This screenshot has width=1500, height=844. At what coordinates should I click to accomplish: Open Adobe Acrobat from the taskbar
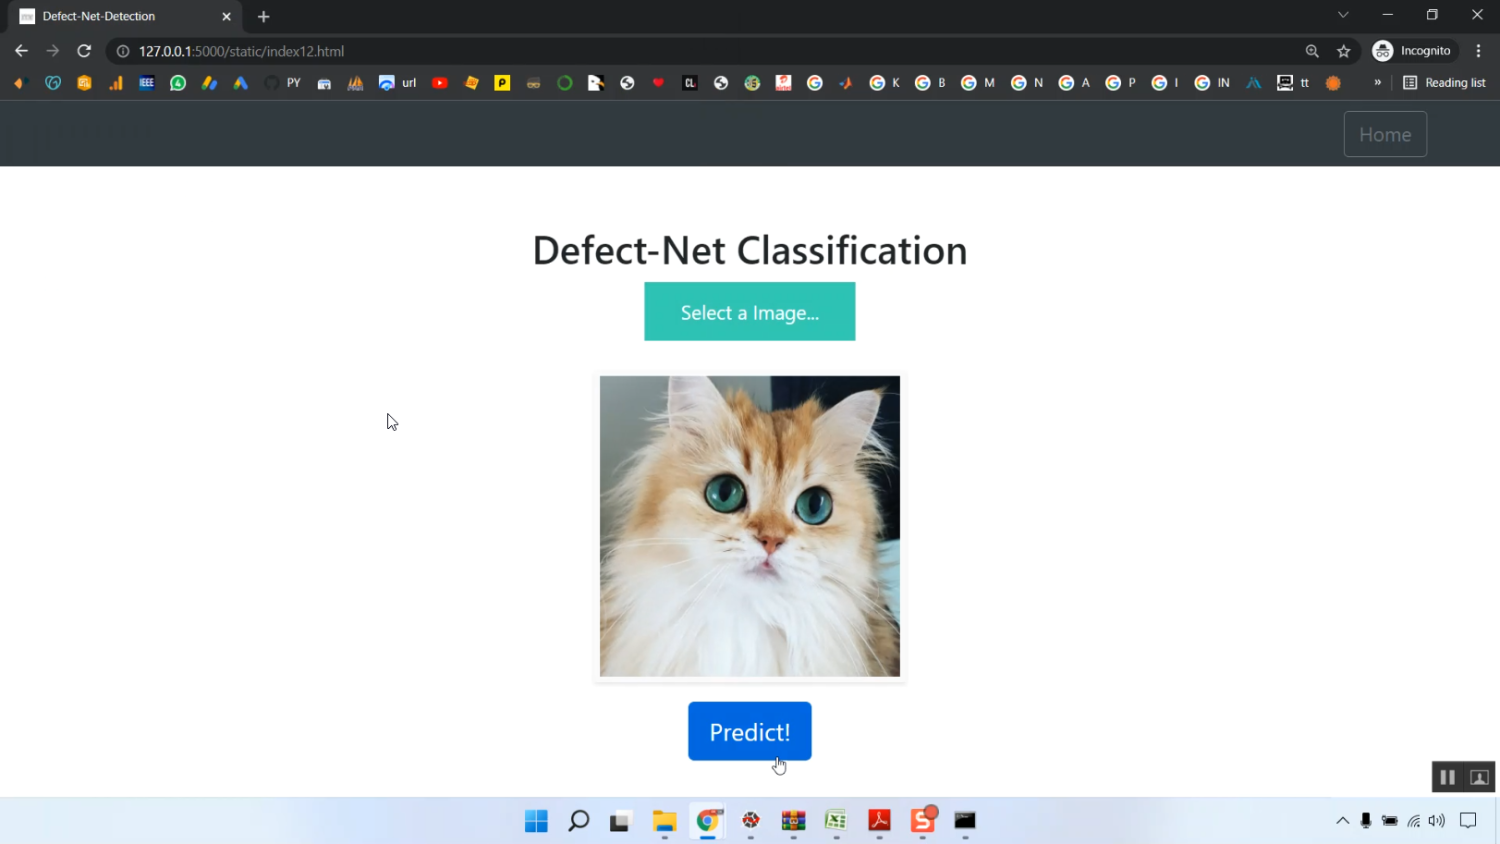click(x=879, y=821)
